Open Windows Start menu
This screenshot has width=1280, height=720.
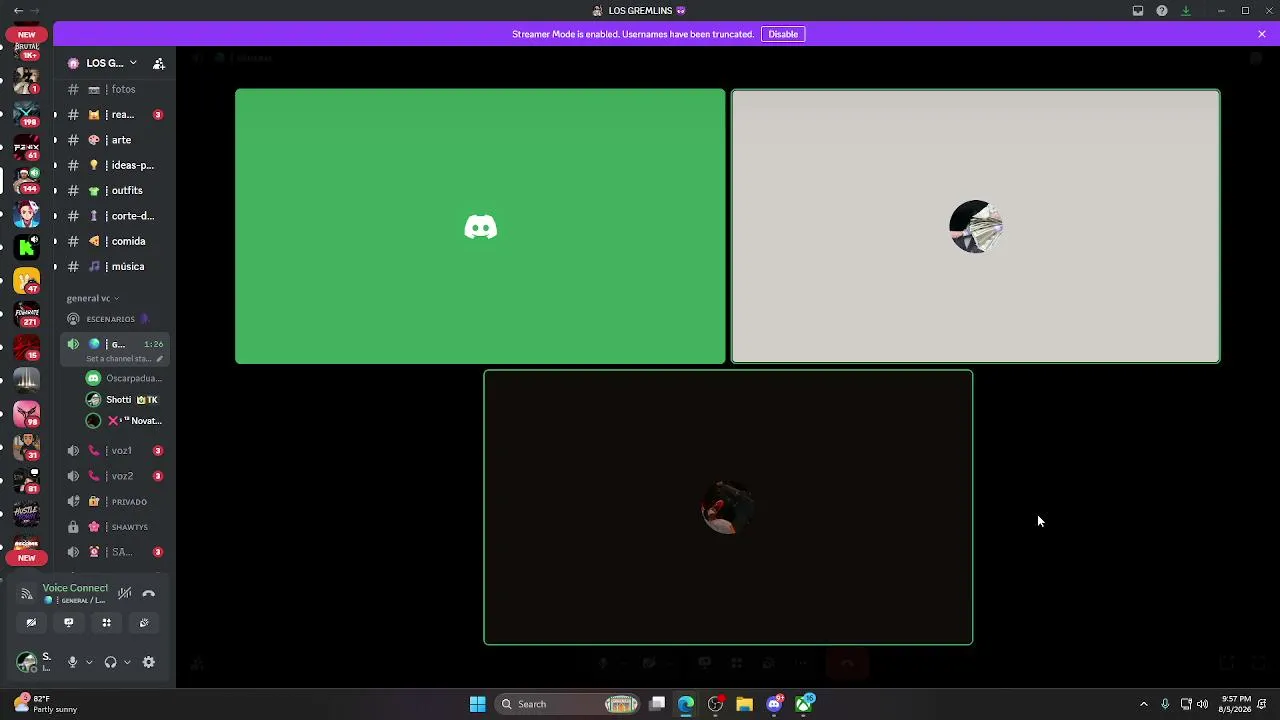coord(477,704)
